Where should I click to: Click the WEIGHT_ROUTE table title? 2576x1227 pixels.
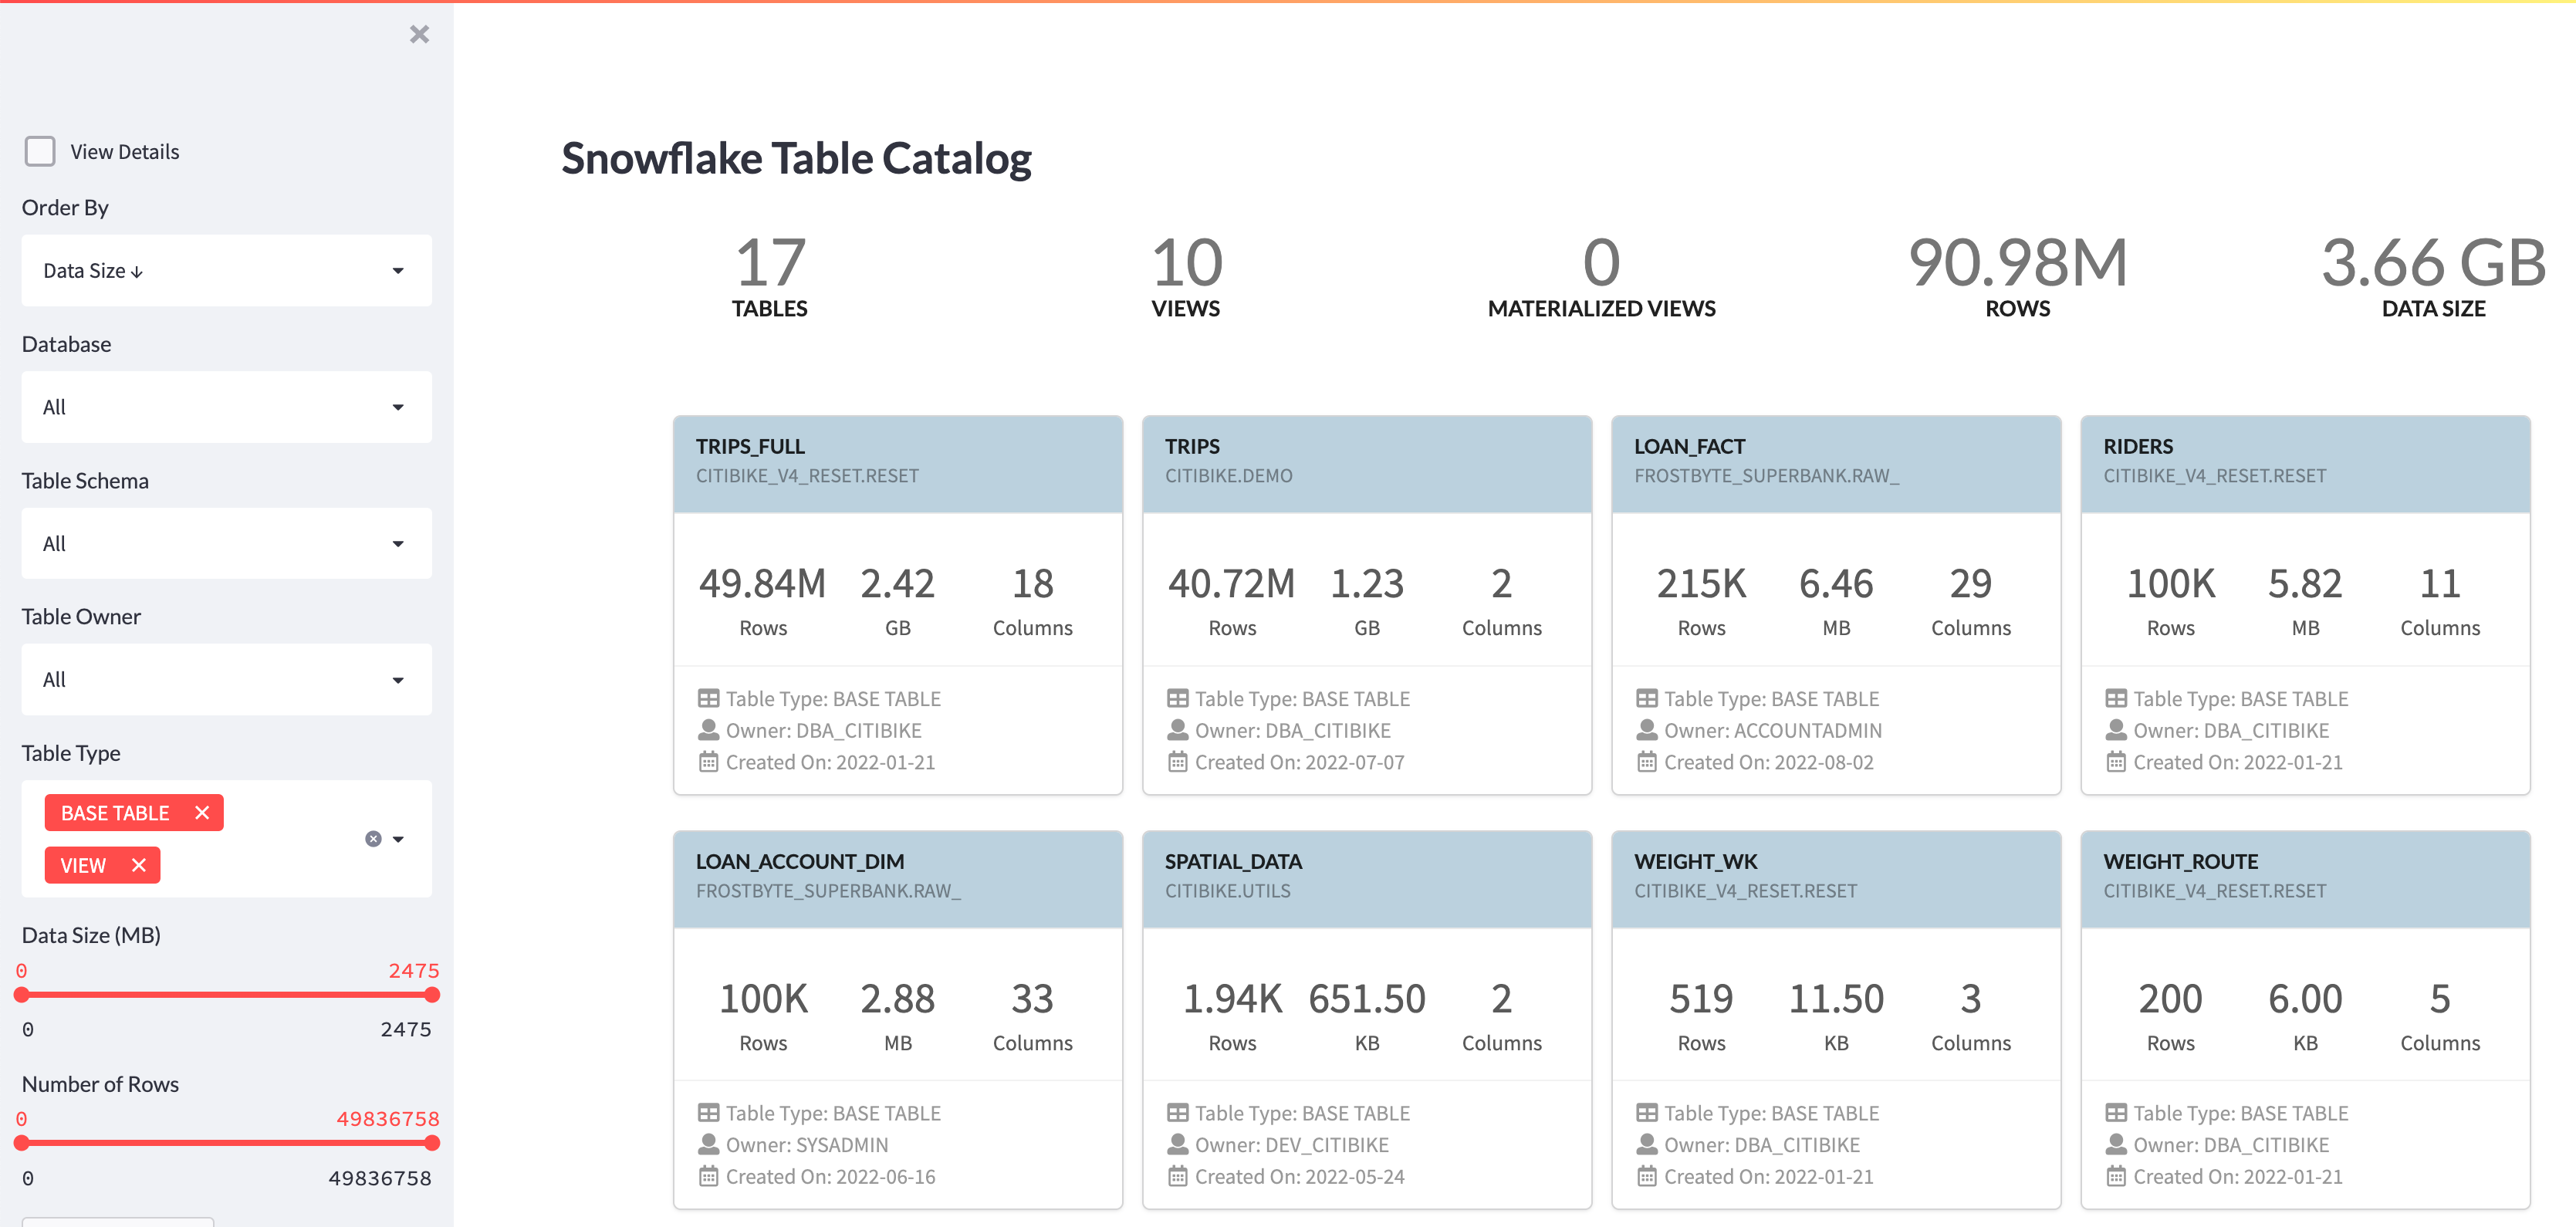(2180, 861)
